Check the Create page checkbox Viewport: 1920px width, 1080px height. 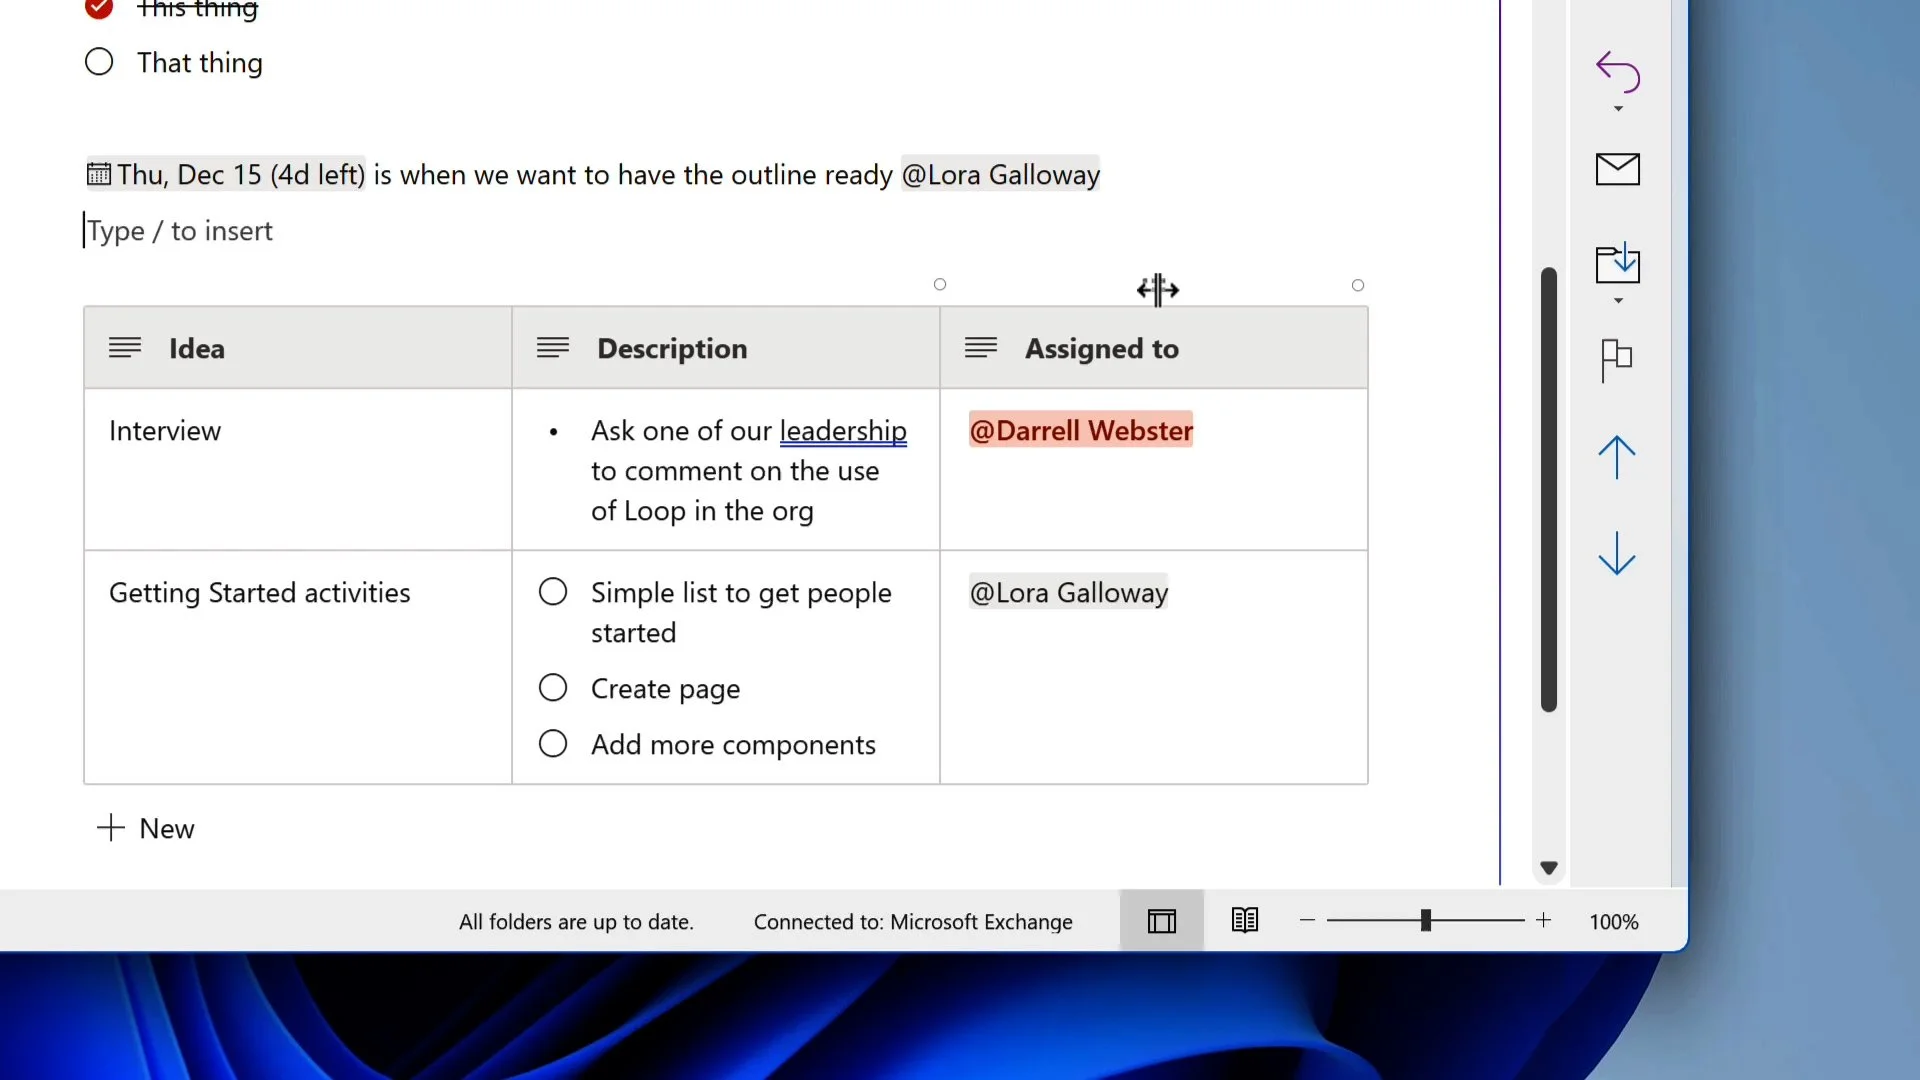(552, 688)
